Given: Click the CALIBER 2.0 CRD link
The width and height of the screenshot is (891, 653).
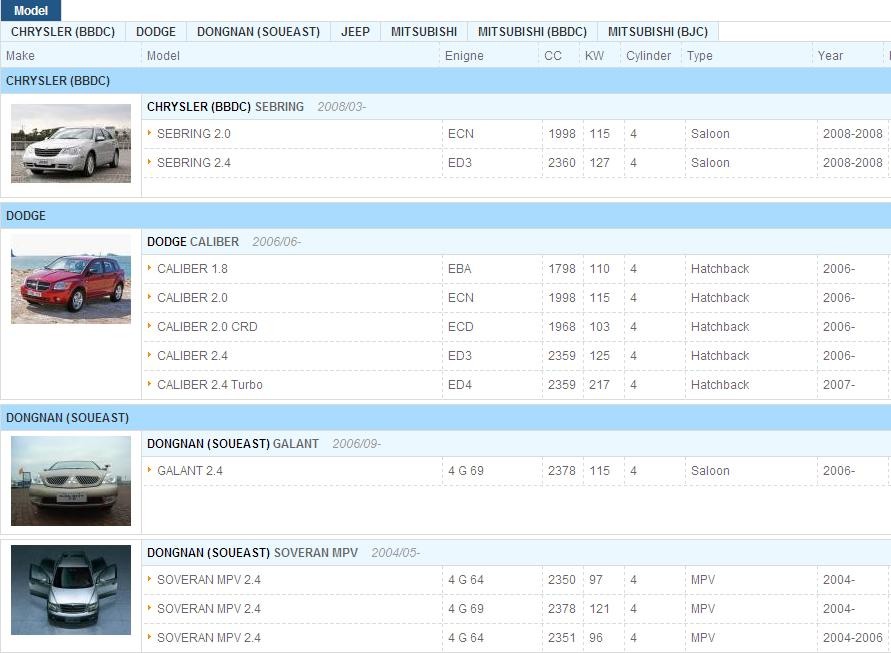Looking at the screenshot, I should click(x=207, y=327).
